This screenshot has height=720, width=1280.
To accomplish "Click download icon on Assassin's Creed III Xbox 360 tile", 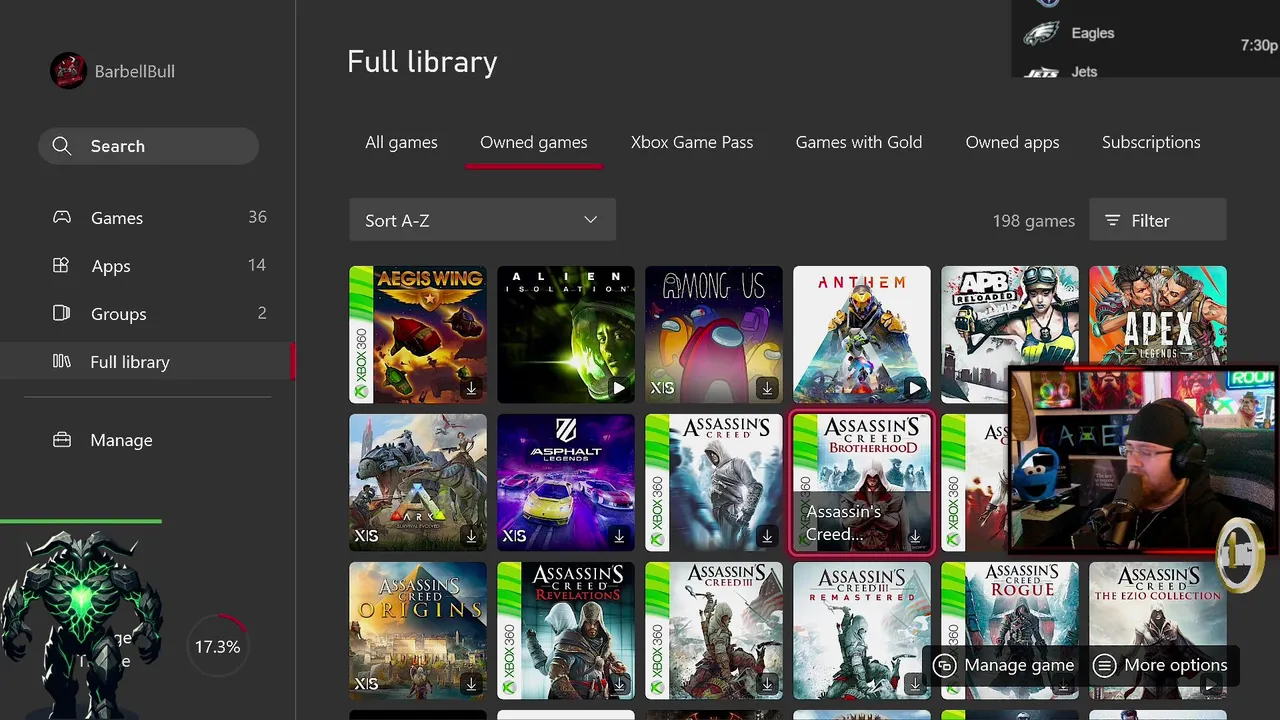I will coord(767,684).
